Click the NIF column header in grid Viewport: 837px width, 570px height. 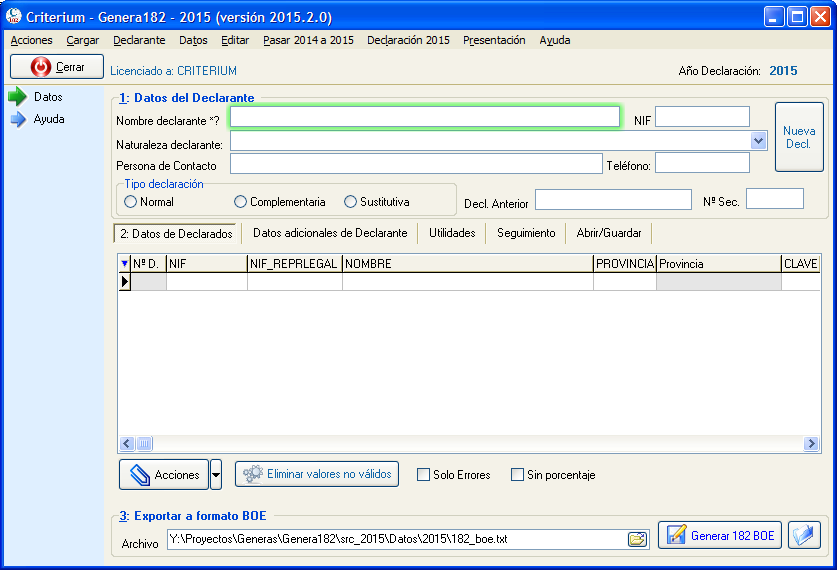pyautogui.click(x=207, y=264)
